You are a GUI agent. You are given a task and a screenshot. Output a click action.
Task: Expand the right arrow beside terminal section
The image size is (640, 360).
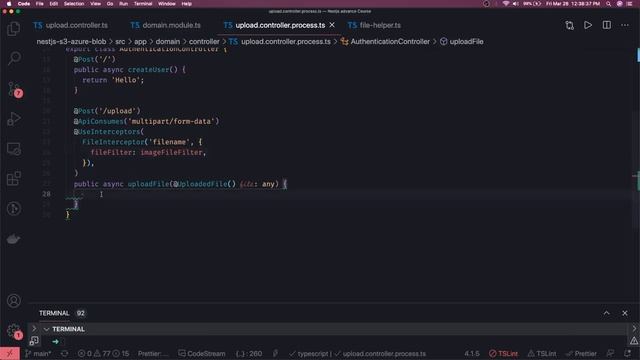pyautogui.click(x=34, y=329)
